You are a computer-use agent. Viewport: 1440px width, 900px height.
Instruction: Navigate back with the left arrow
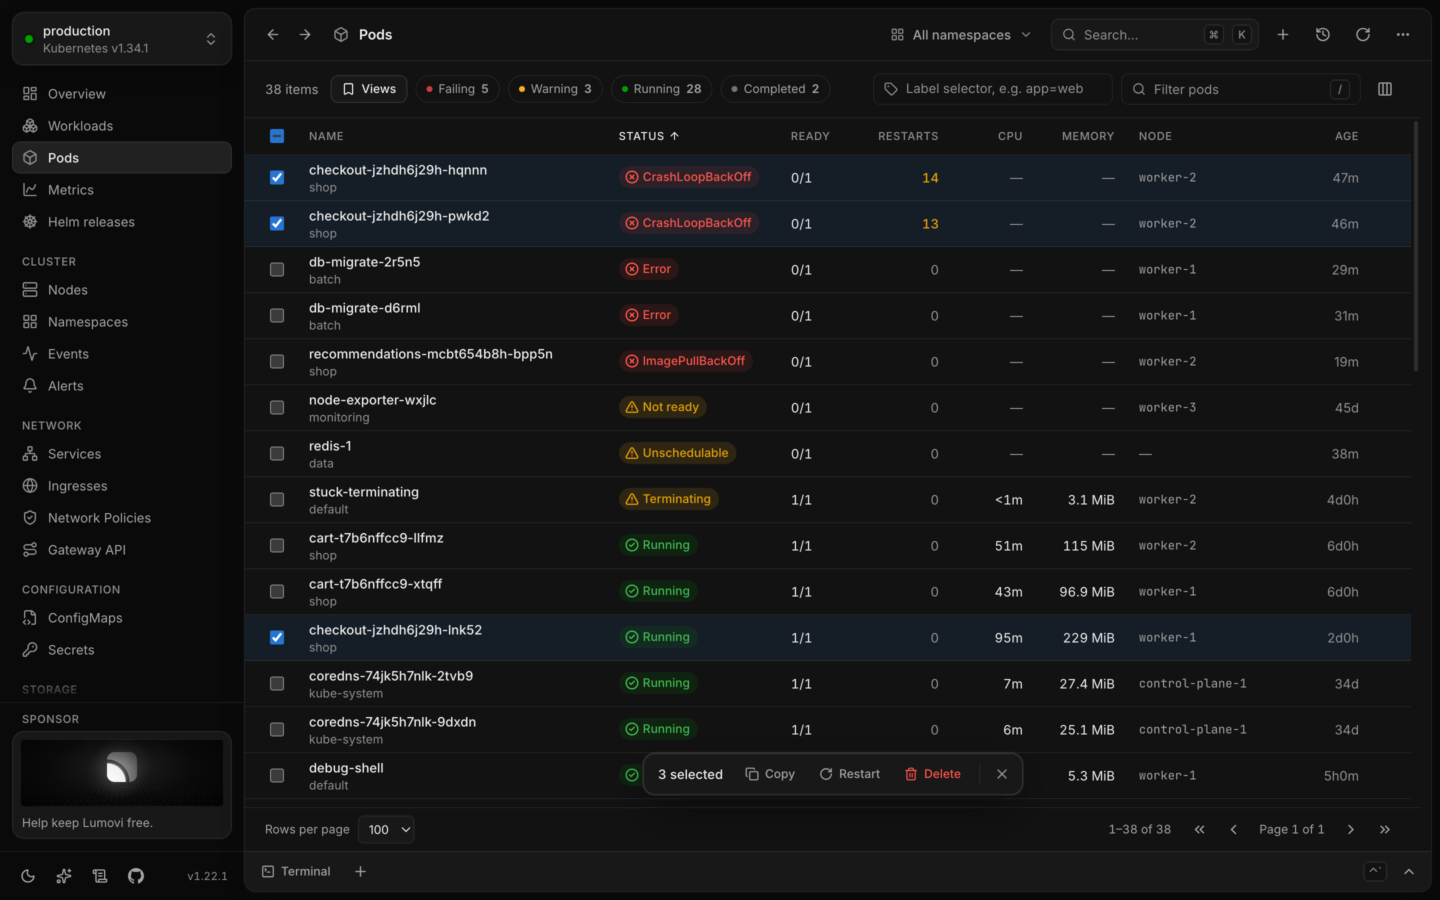click(273, 35)
